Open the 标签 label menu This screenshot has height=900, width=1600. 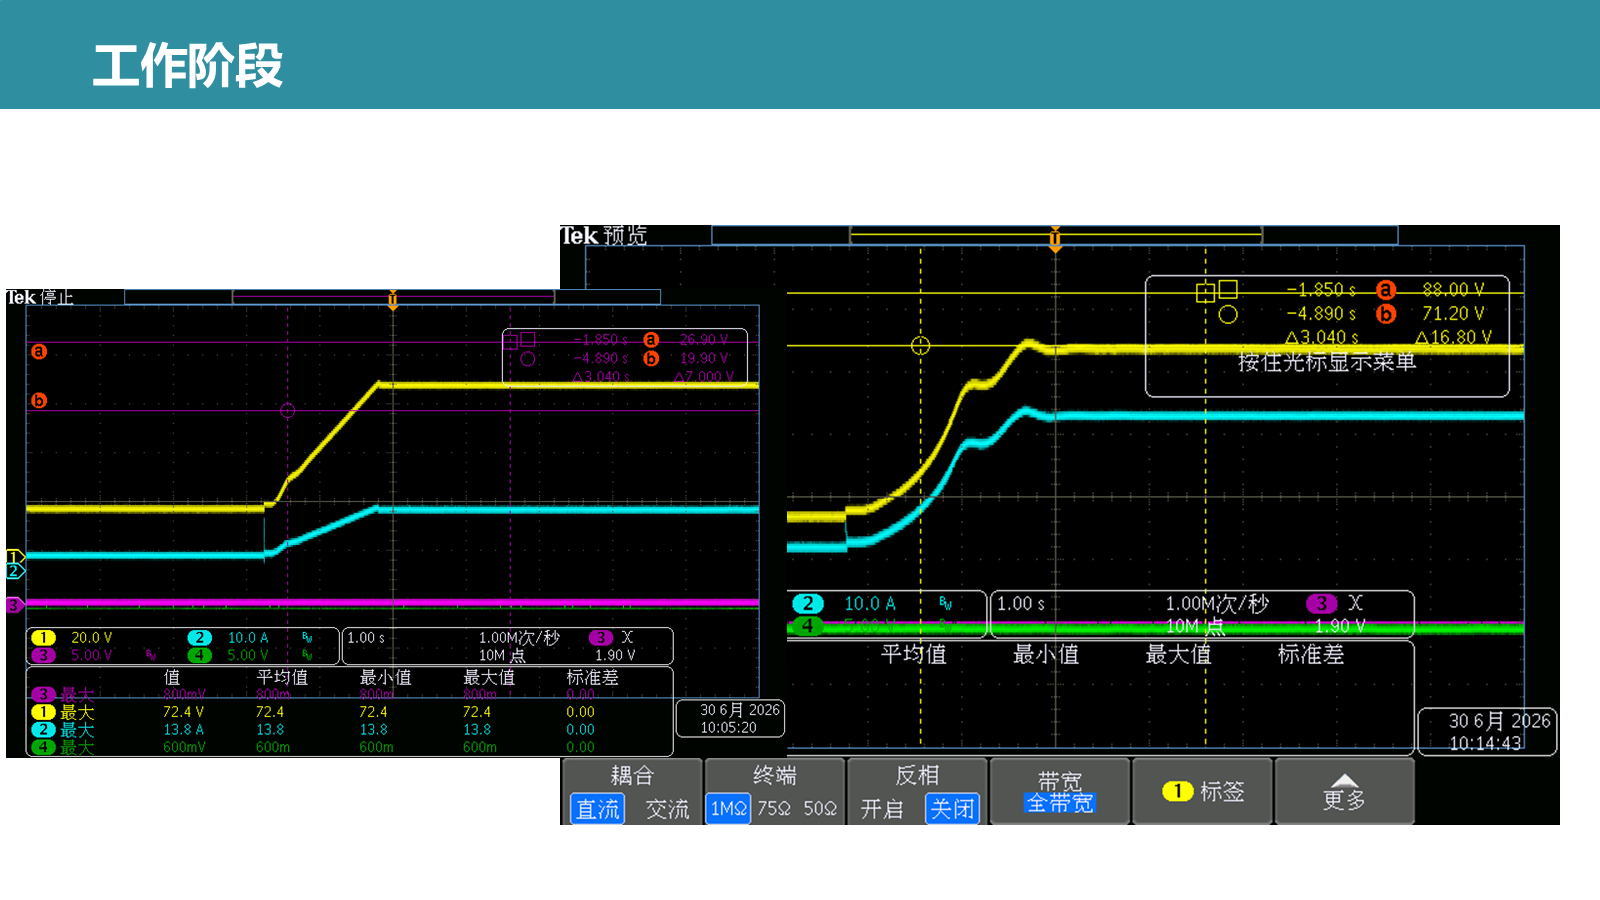pos(1202,791)
